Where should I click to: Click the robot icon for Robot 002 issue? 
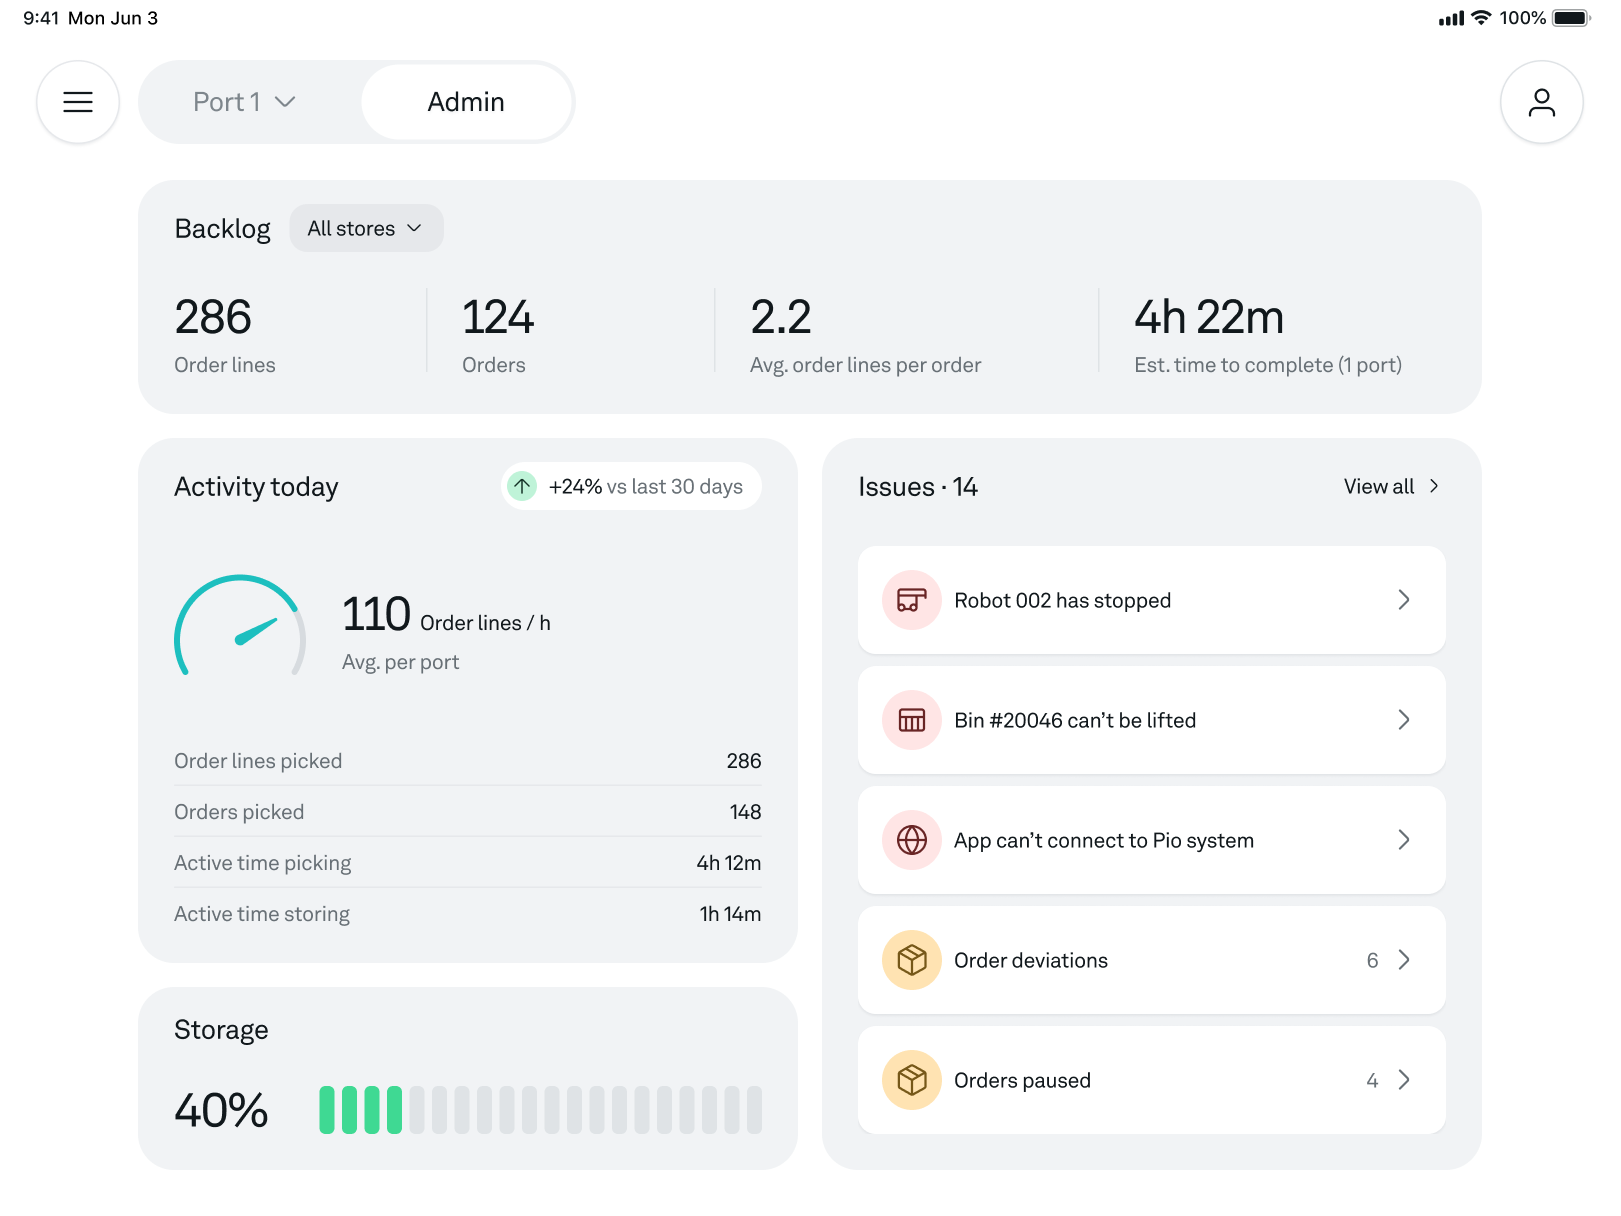click(x=911, y=600)
